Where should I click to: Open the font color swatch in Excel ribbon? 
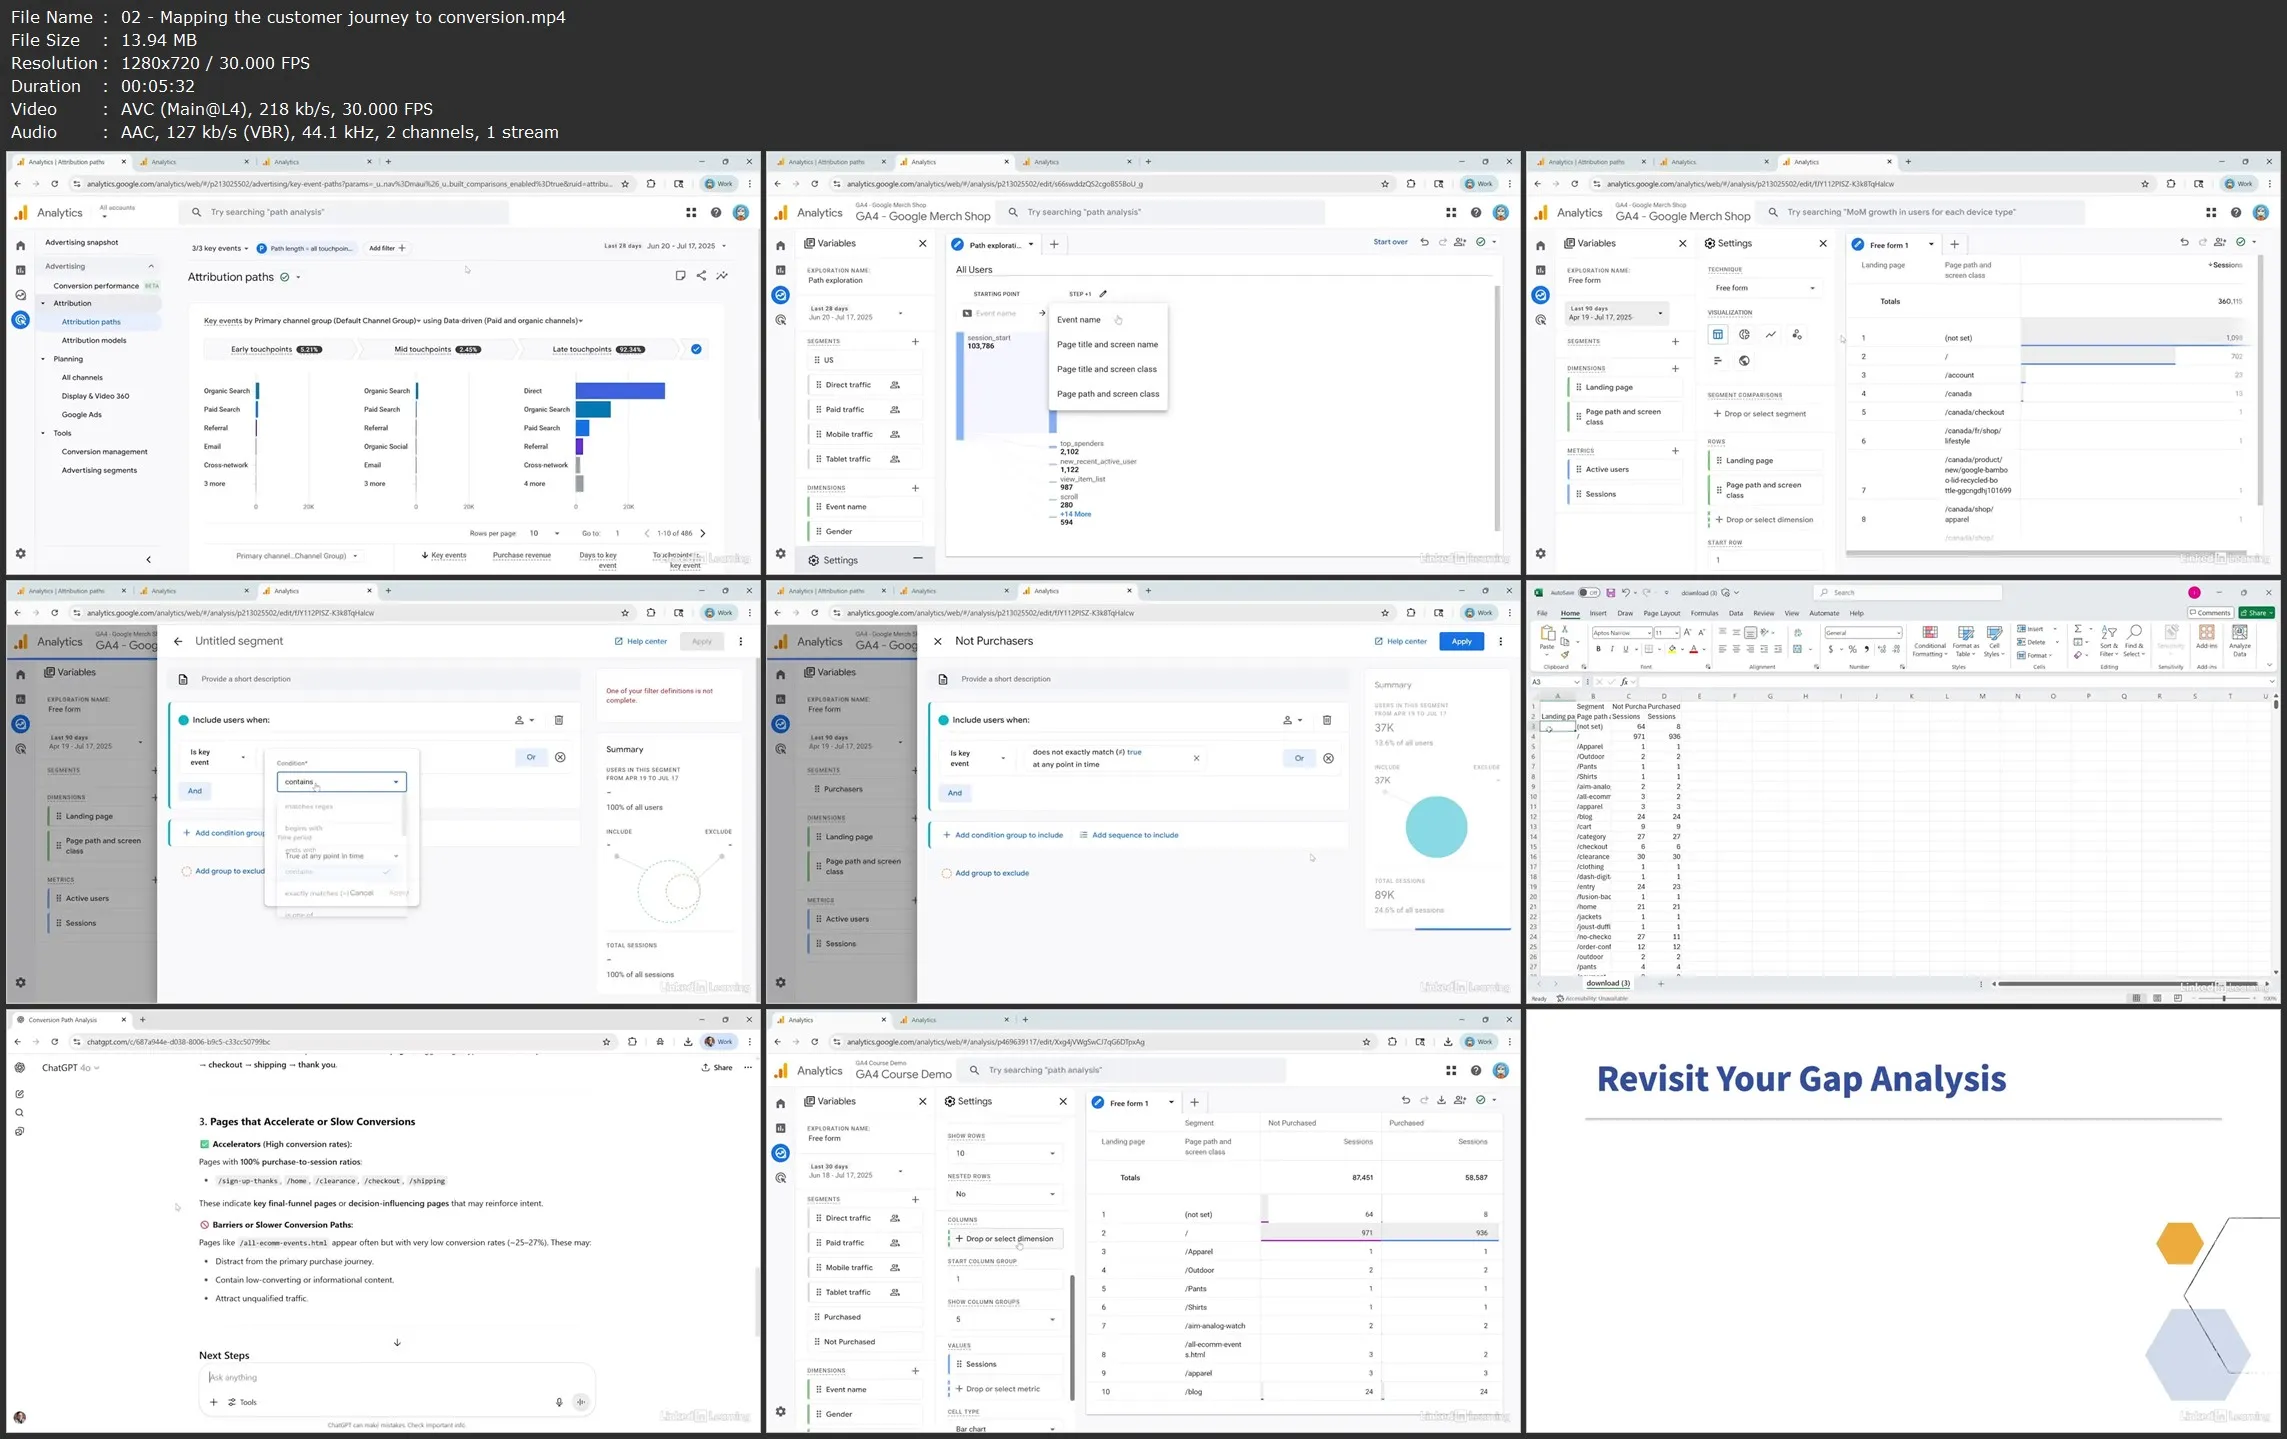[x=1694, y=650]
